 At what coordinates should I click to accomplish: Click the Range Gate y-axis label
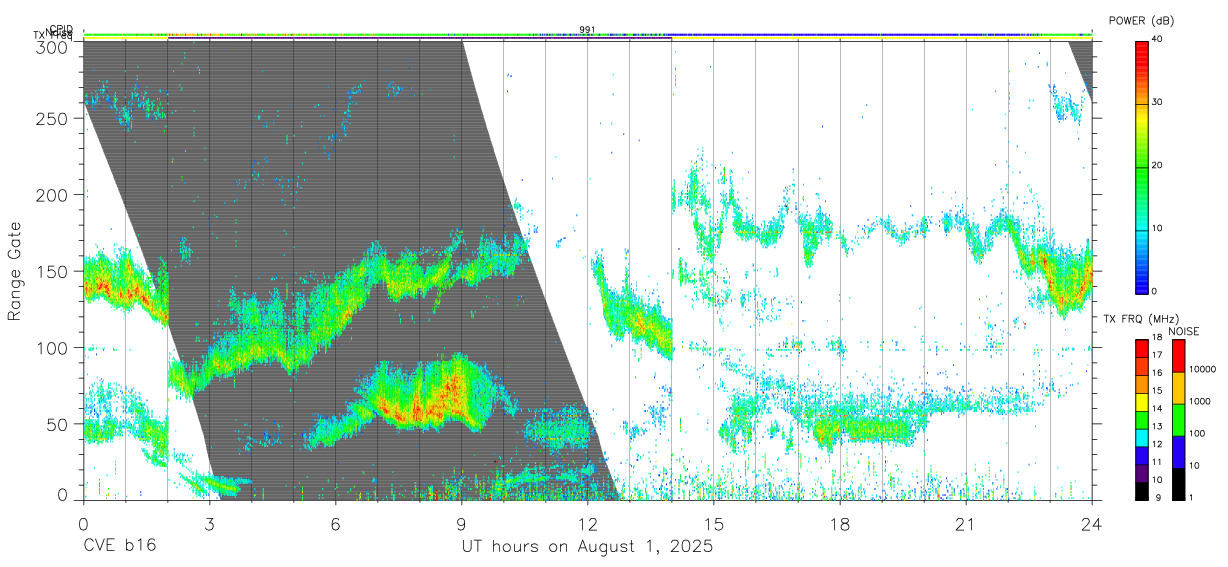15,271
